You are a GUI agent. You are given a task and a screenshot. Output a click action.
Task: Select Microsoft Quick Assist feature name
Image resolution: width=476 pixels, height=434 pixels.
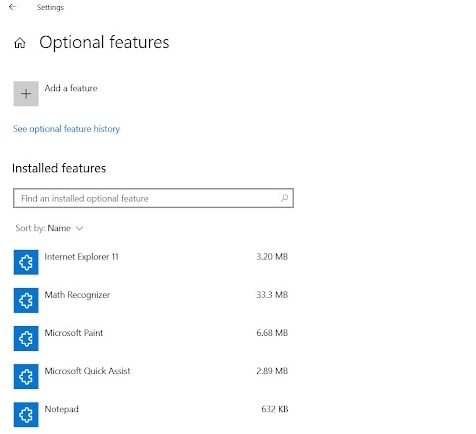[x=87, y=371]
